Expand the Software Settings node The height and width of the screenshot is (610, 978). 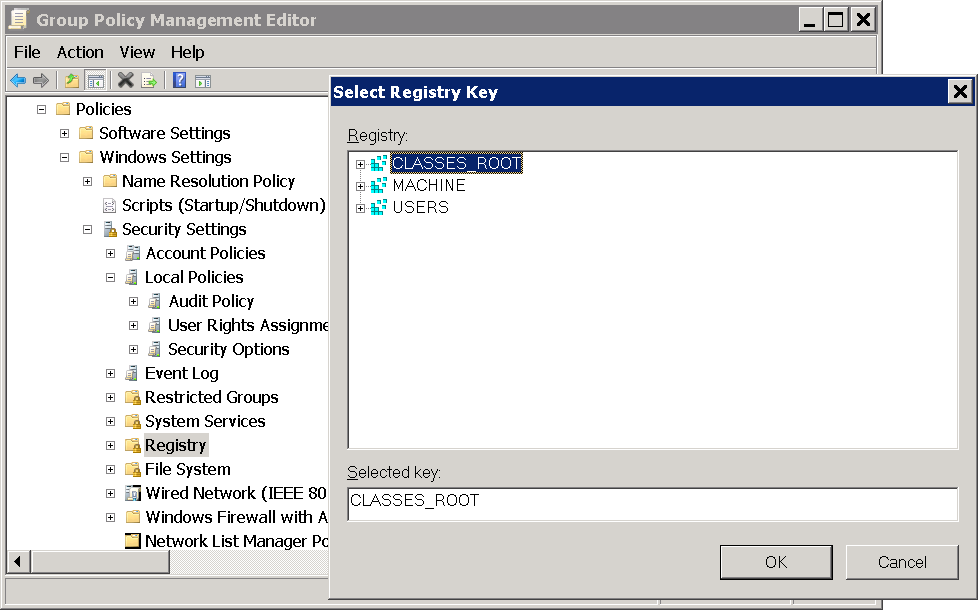click(65, 134)
